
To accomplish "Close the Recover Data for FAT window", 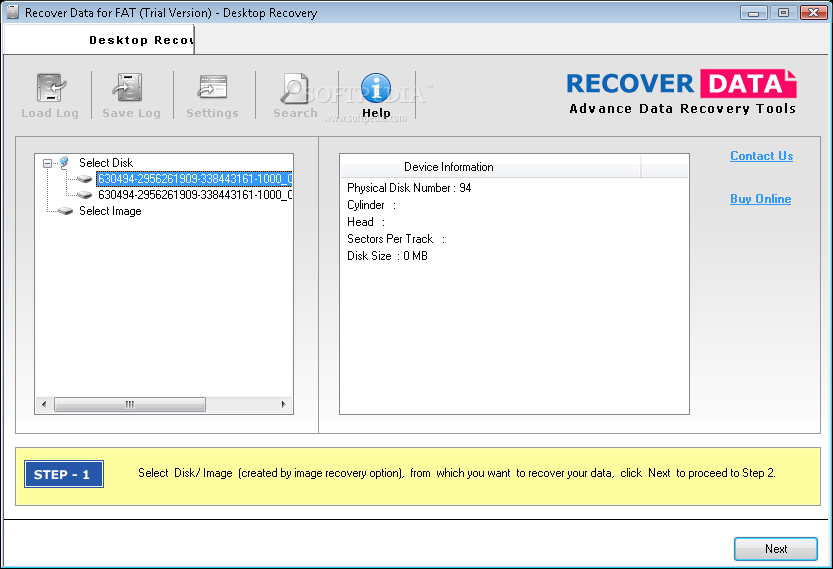I will point(813,12).
